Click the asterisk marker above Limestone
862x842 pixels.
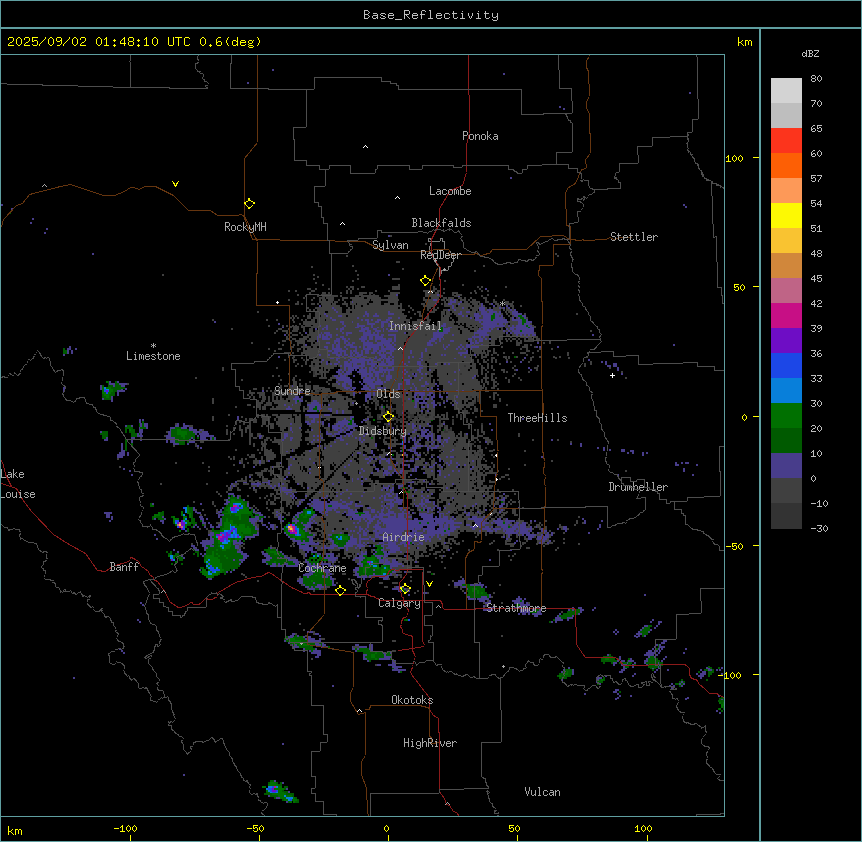(153, 346)
